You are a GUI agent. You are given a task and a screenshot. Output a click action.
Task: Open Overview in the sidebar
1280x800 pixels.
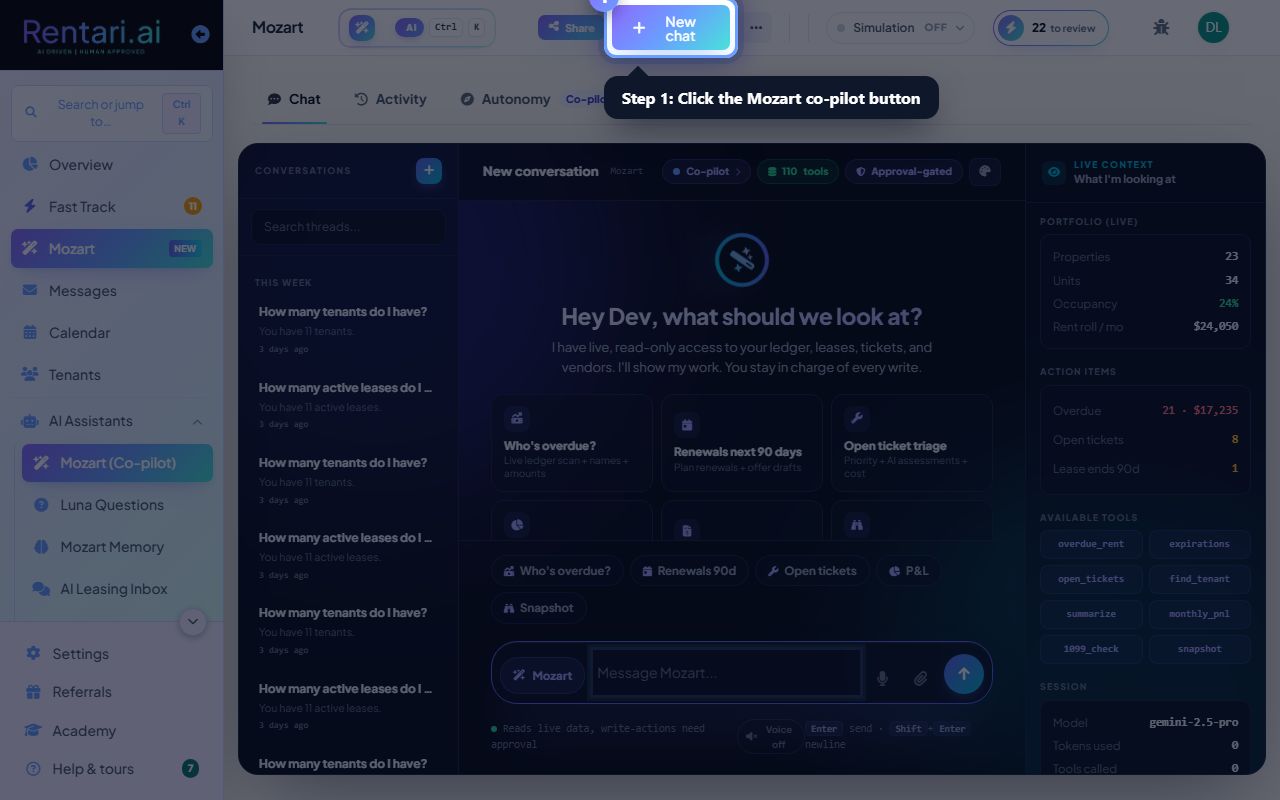tap(112, 165)
